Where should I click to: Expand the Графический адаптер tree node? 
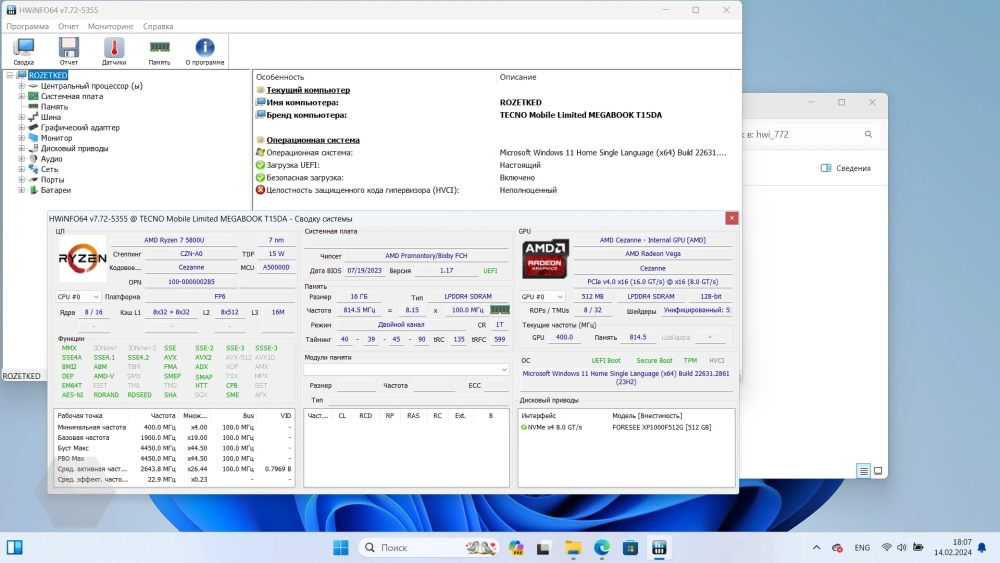click(x=21, y=128)
